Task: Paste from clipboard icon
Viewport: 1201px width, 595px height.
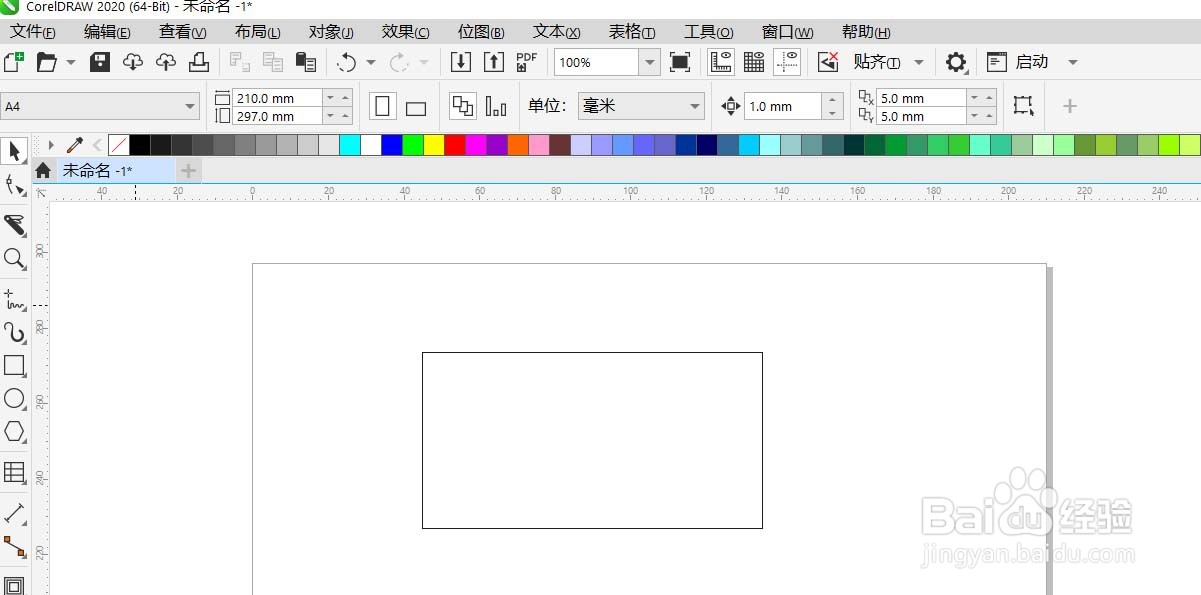Action: coord(306,62)
